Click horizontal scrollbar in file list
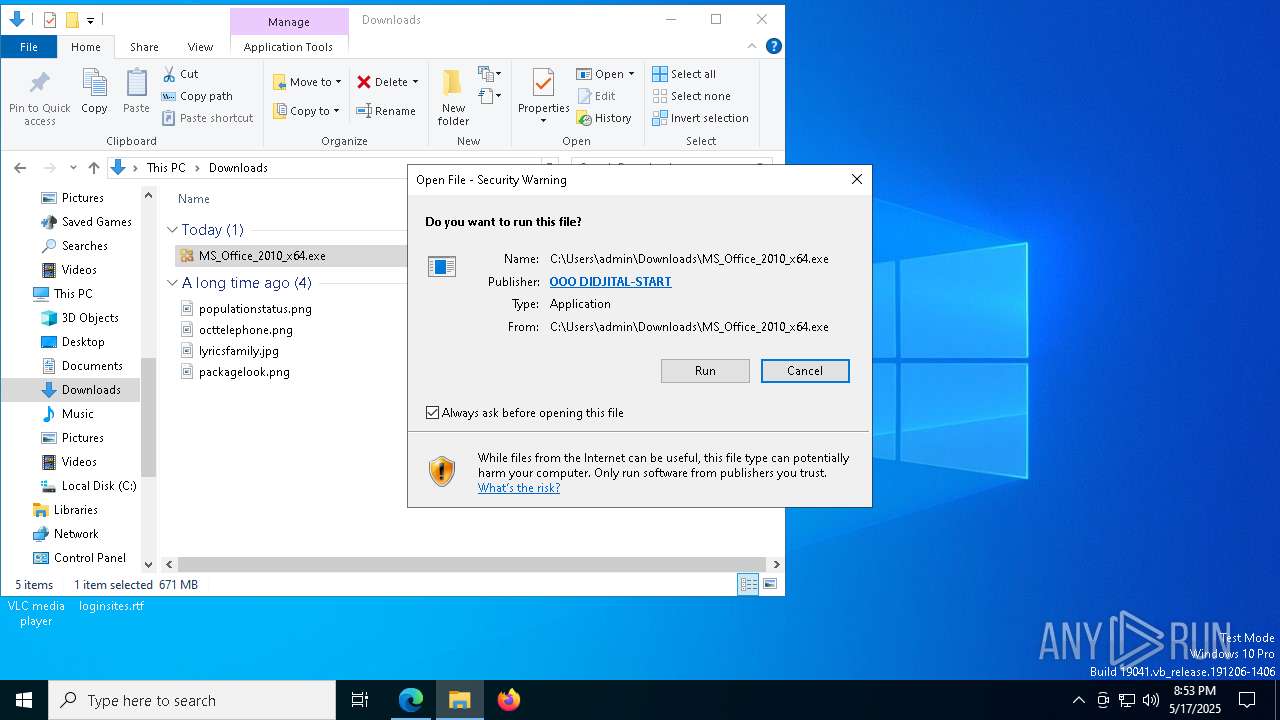Image resolution: width=1280 pixels, height=720 pixels. tap(470, 565)
